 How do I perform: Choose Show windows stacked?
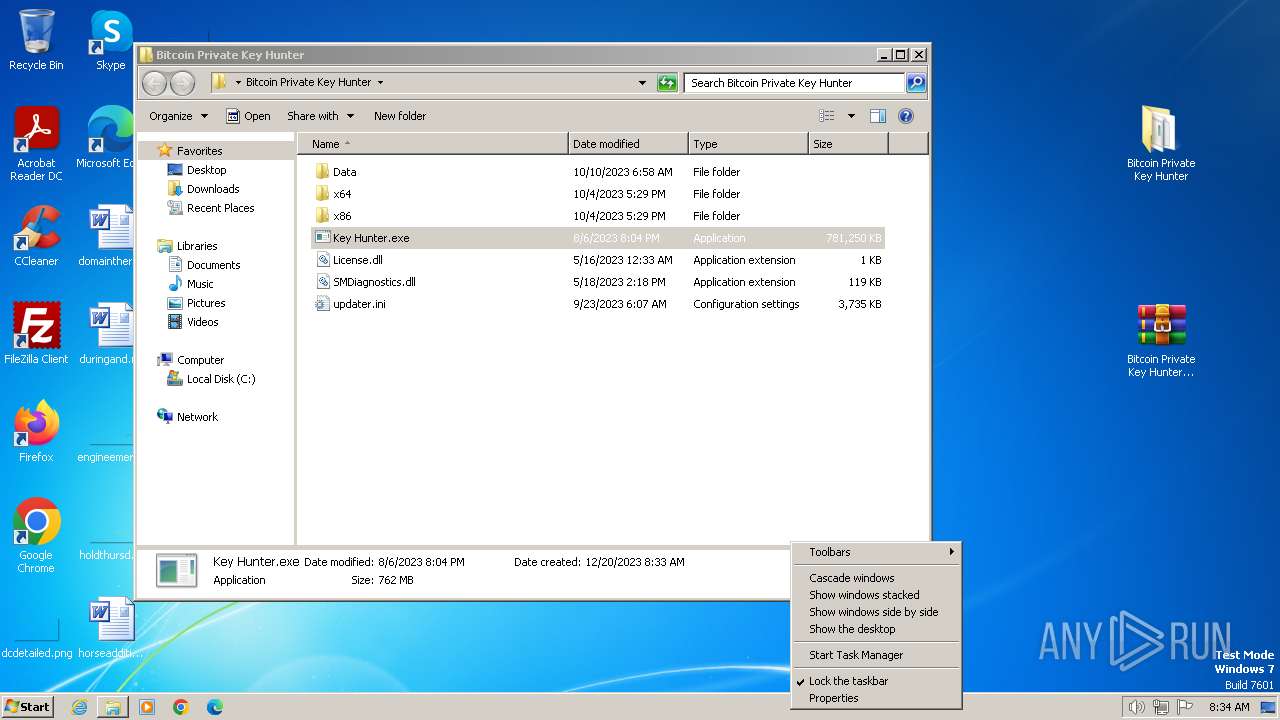(x=876, y=595)
